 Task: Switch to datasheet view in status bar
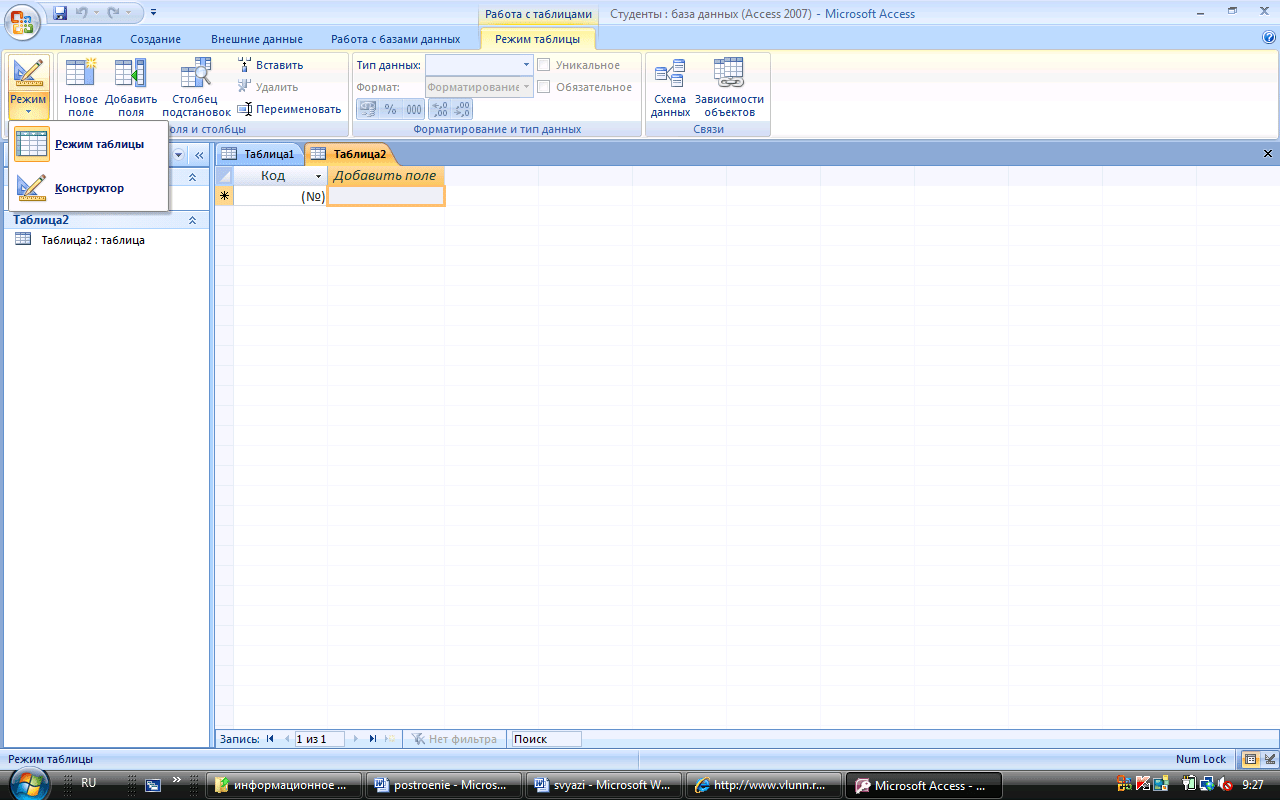1250,759
